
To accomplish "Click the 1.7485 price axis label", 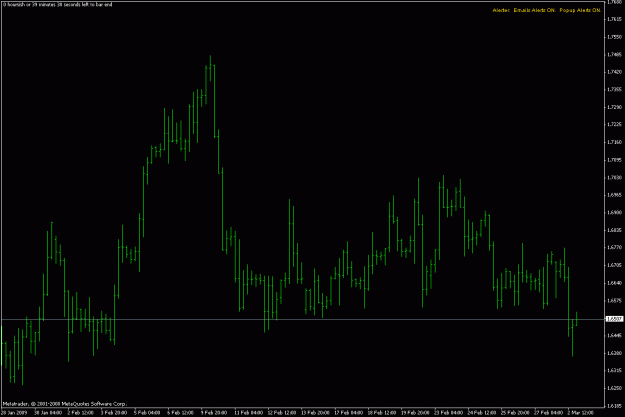I will pyautogui.click(x=615, y=55).
